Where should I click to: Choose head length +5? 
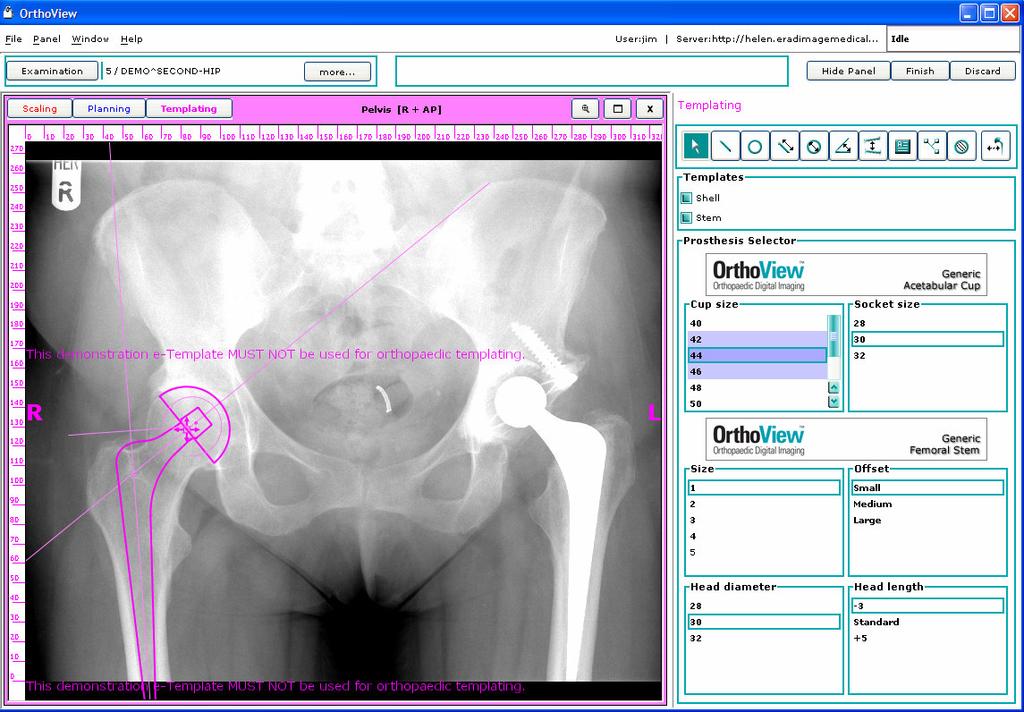coord(927,638)
